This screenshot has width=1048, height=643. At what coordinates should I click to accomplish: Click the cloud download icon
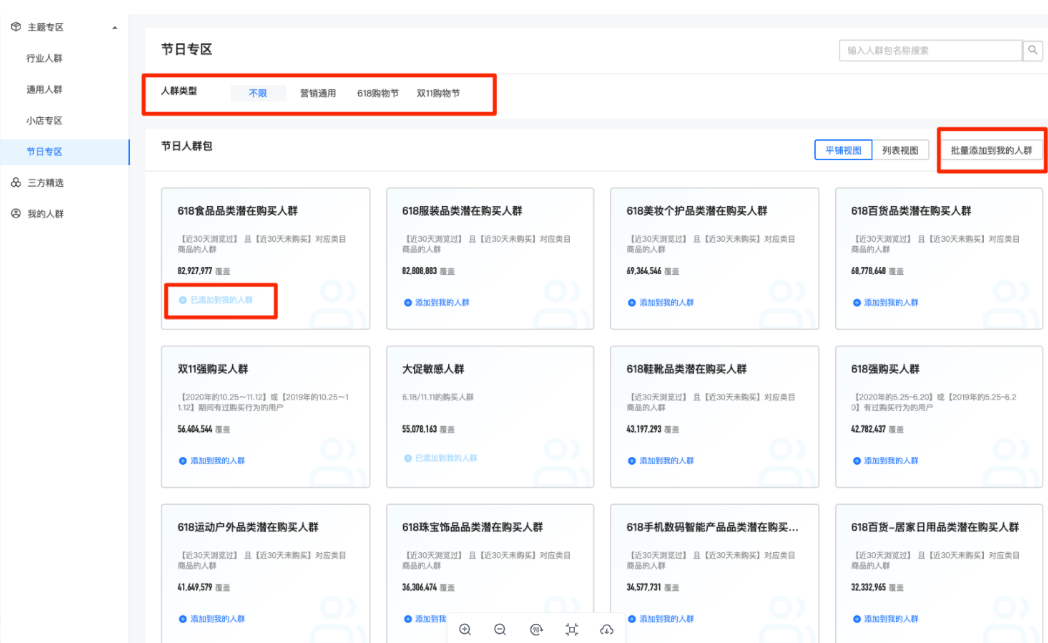click(606, 630)
